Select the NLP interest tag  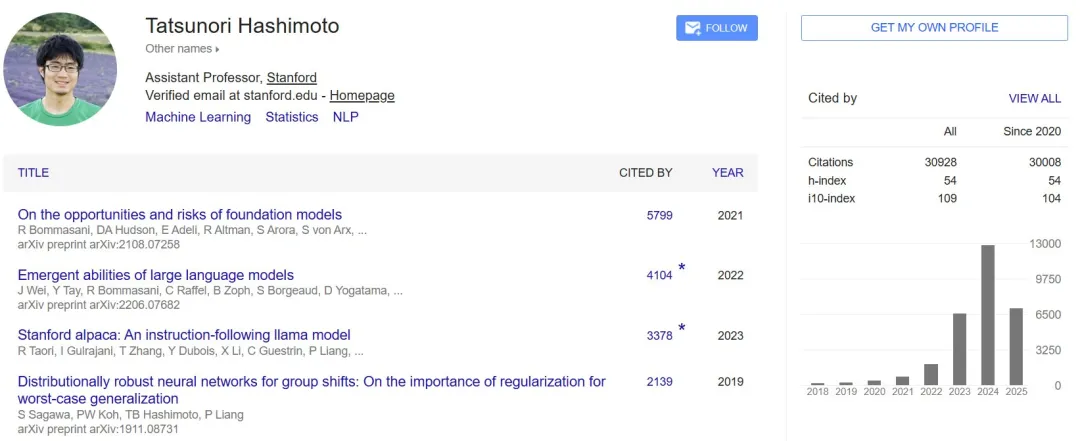coord(346,117)
